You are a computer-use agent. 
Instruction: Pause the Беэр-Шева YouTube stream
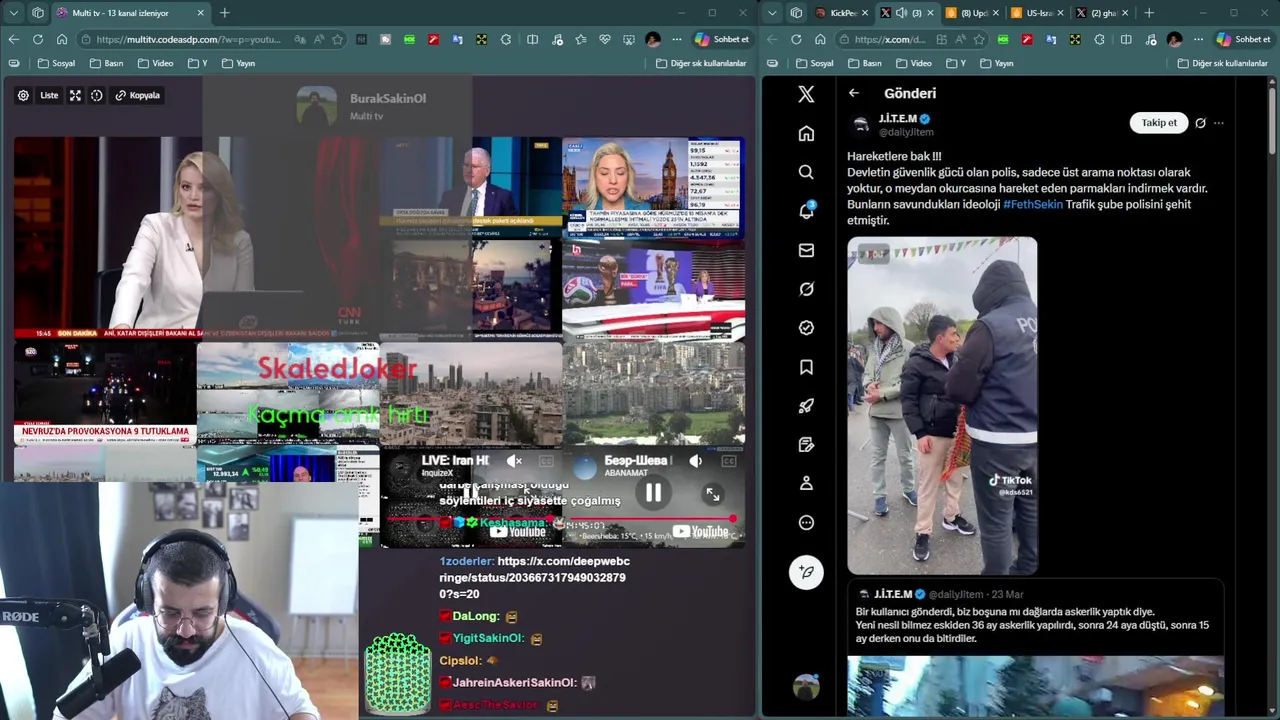[653, 493]
